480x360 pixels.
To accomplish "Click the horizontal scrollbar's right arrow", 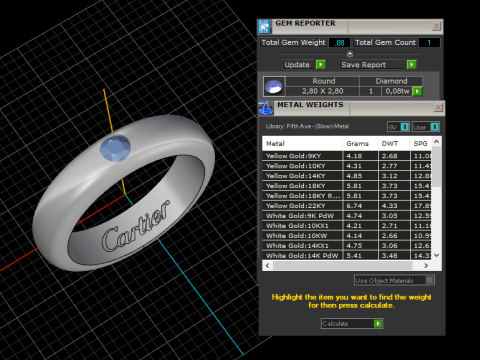I will 426,266.
